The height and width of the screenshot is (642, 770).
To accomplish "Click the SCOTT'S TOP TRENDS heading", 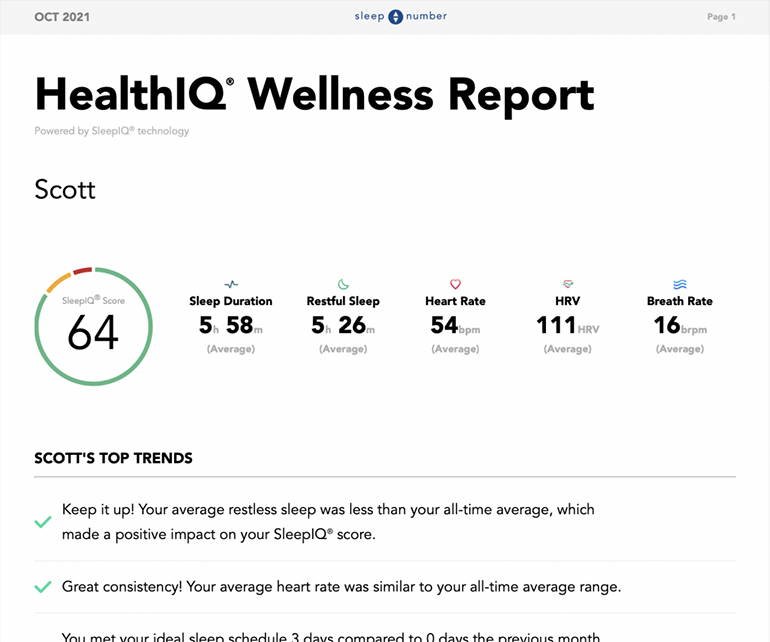I will [113, 458].
